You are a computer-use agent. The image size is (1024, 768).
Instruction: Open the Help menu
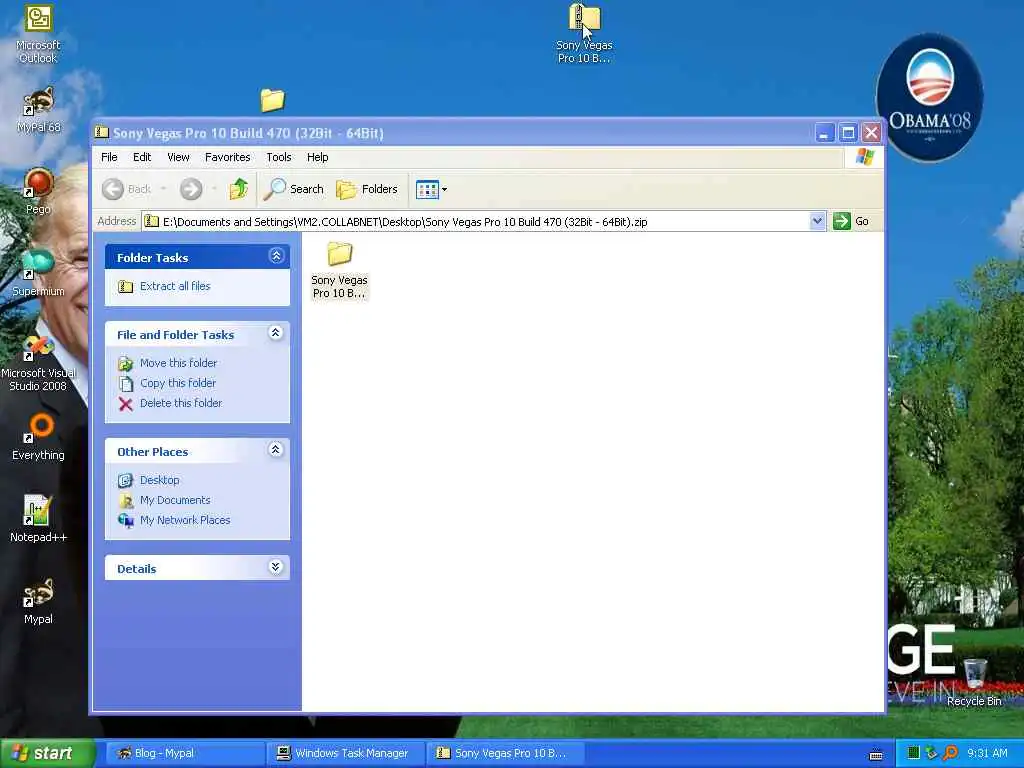coord(317,157)
